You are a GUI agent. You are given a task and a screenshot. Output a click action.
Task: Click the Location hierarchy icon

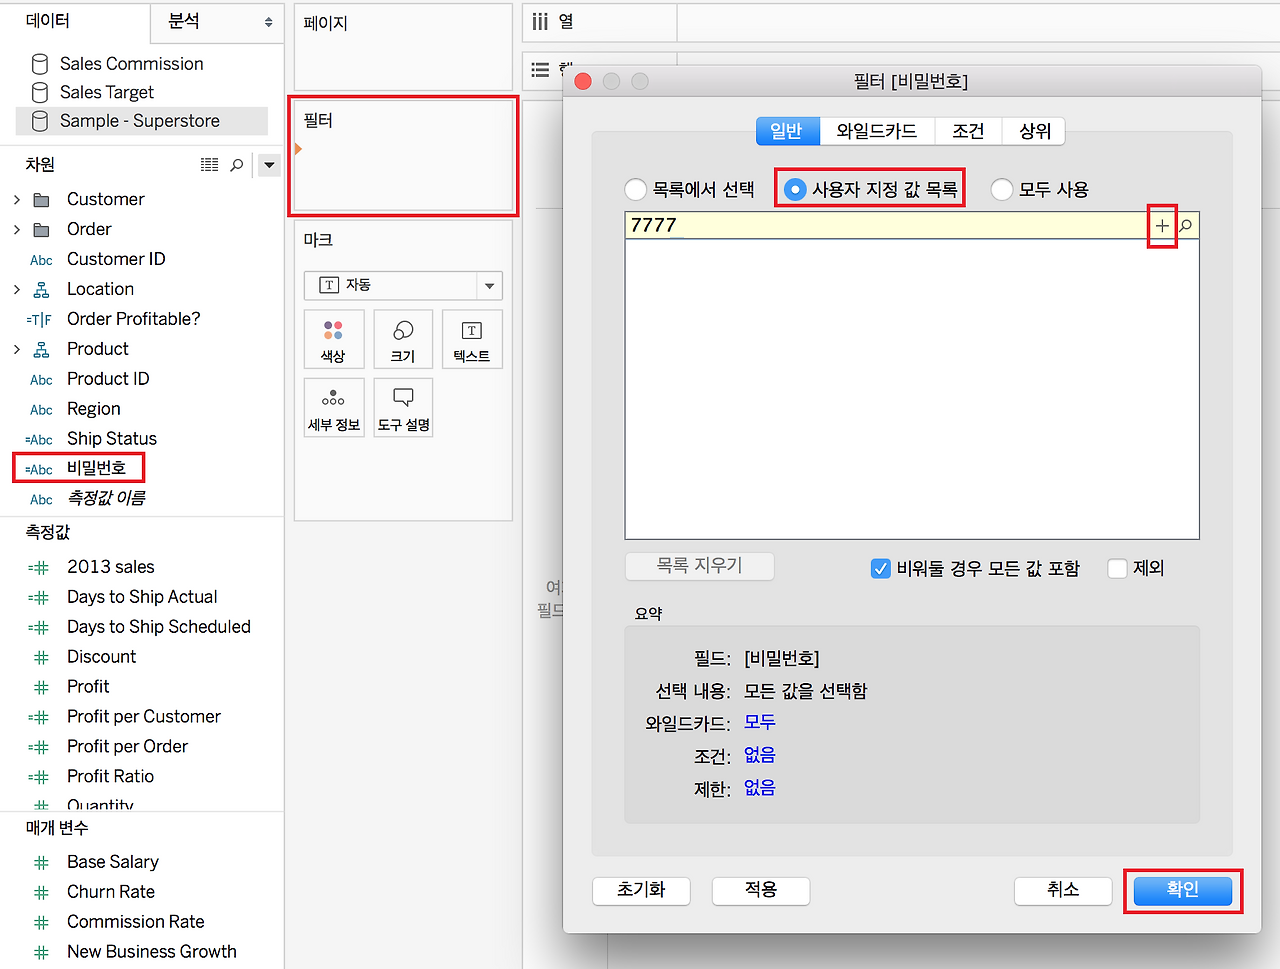(x=41, y=290)
